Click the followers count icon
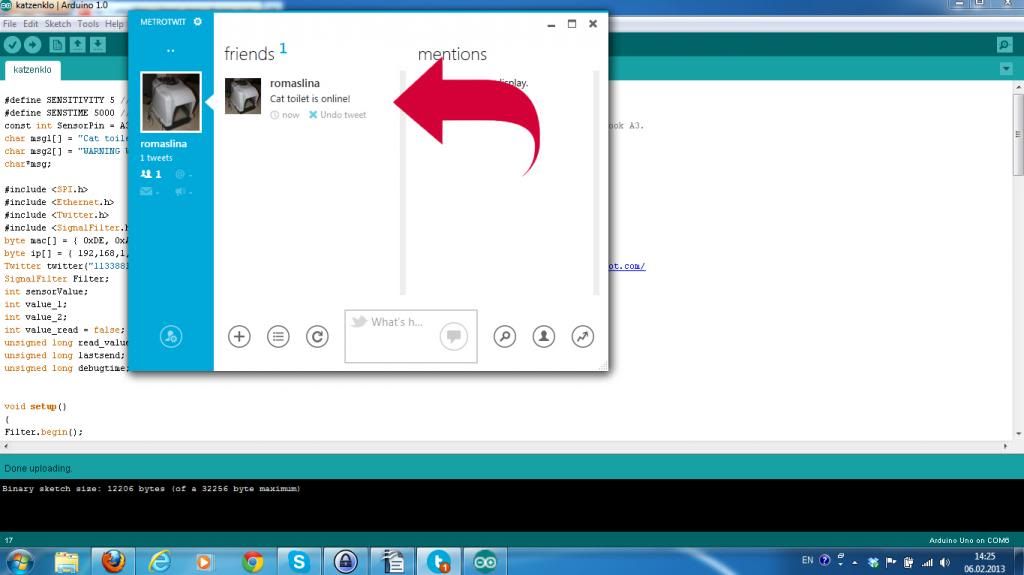The width and height of the screenshot is (1024, 575). coord(151,174)
